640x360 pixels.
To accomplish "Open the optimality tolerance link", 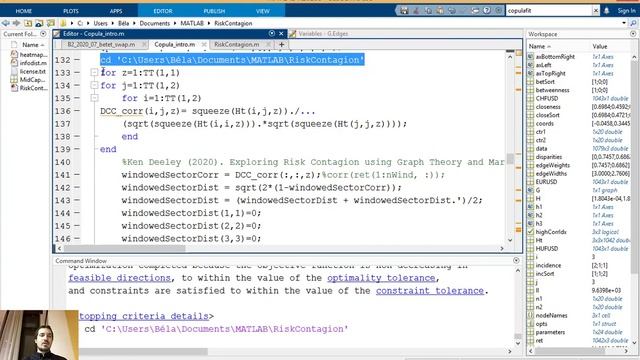I will click(x=381, y=278).
